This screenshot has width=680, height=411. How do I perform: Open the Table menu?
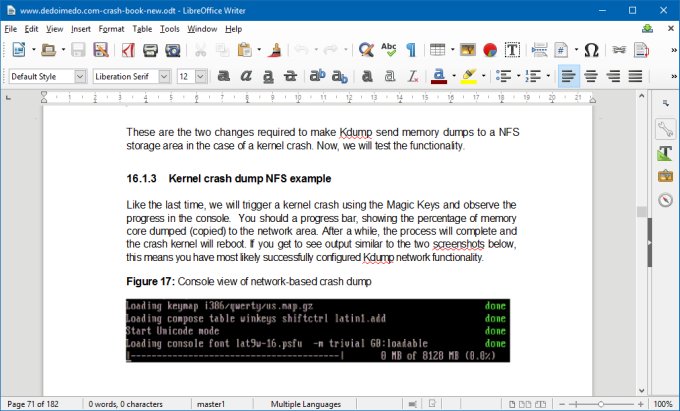pos(143,29)
